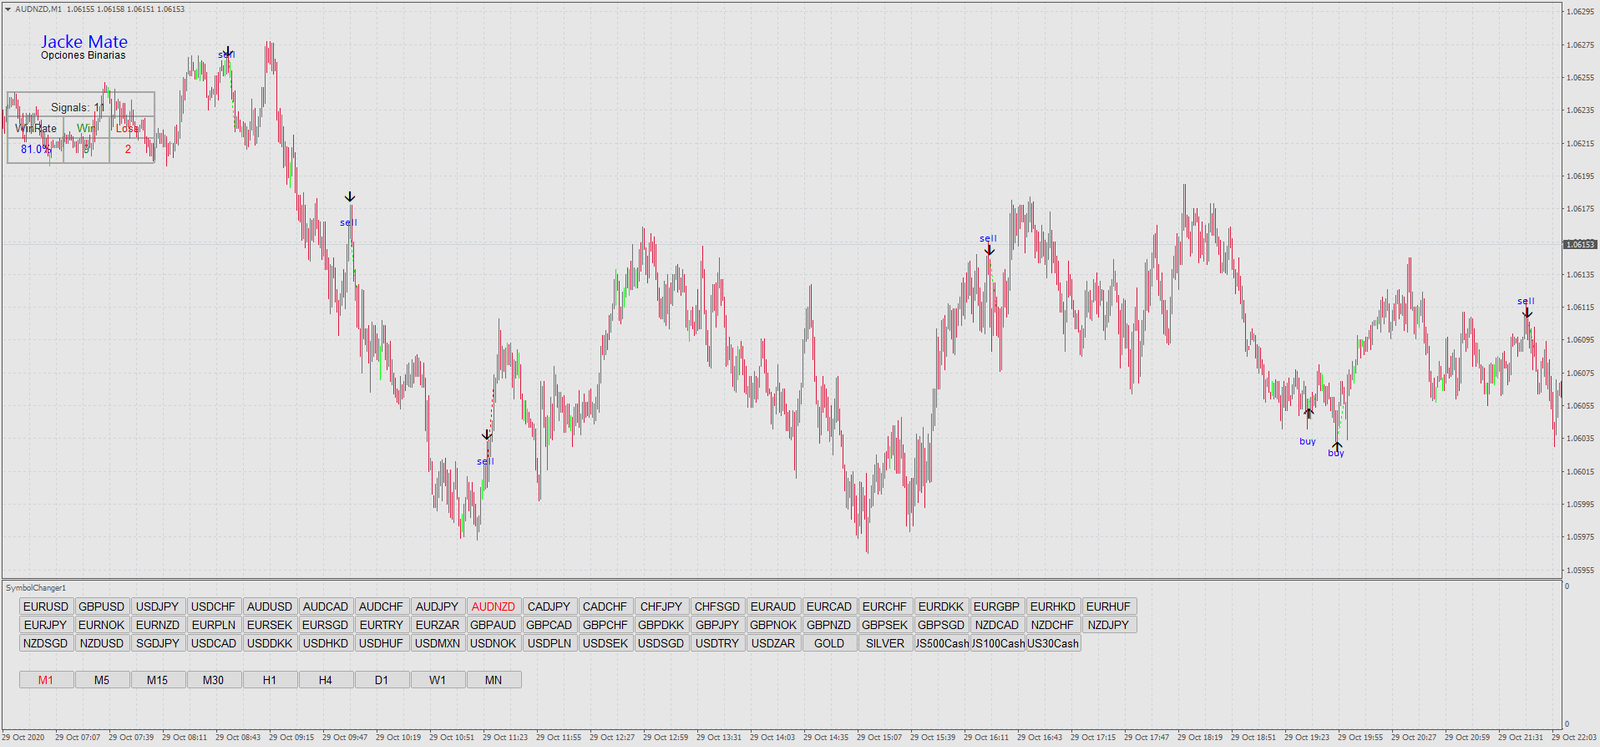Click the Jacke Mate indicator title
This screenshot has height=747, width=1600.
click(x=84, y=42)
